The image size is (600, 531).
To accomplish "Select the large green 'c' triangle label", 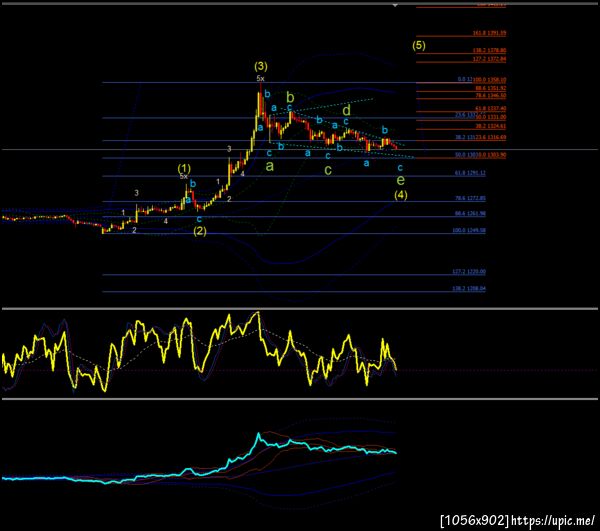I will point(328,169).
